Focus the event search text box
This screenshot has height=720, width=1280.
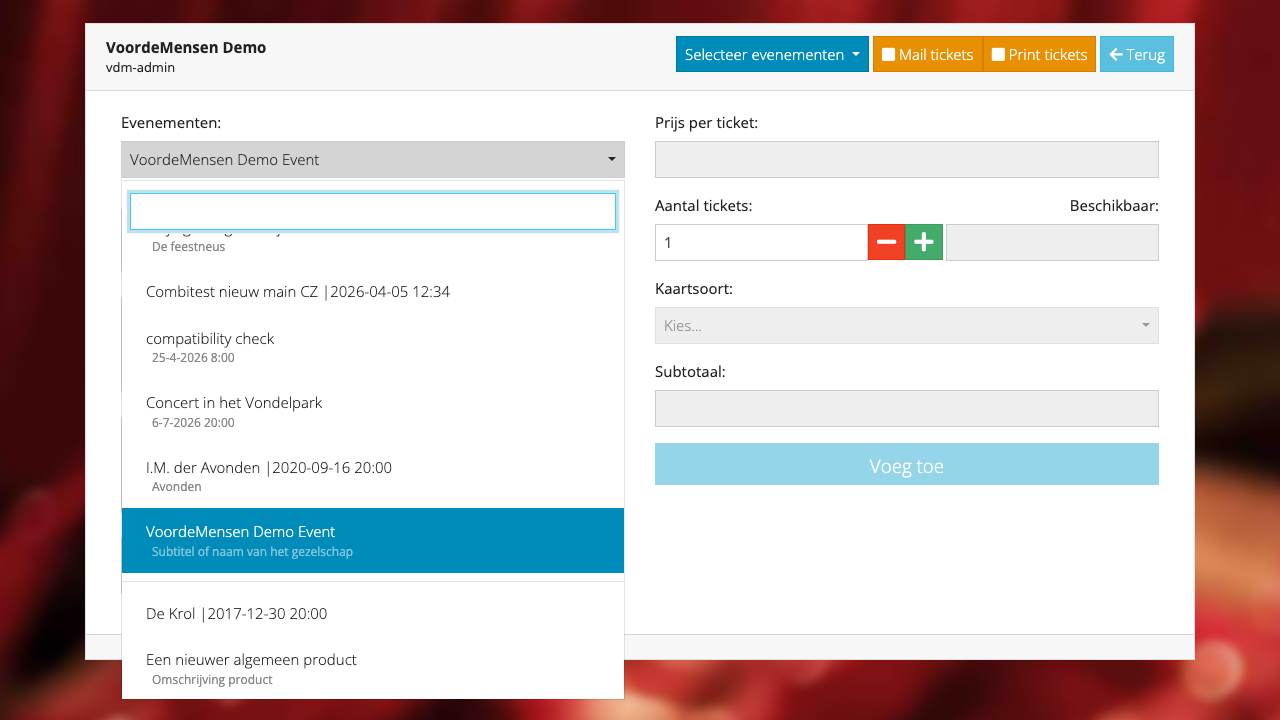click(372, 212)
